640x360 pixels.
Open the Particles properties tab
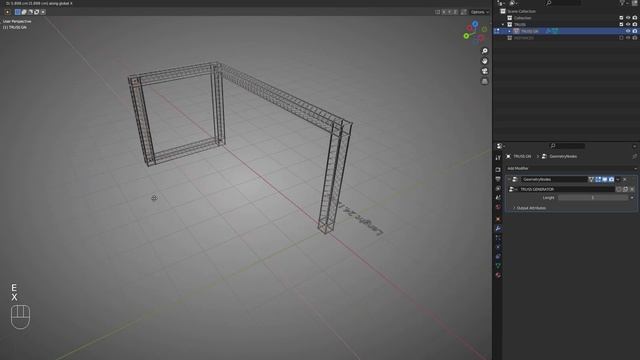pyautogui.click(x=498, y=238)
